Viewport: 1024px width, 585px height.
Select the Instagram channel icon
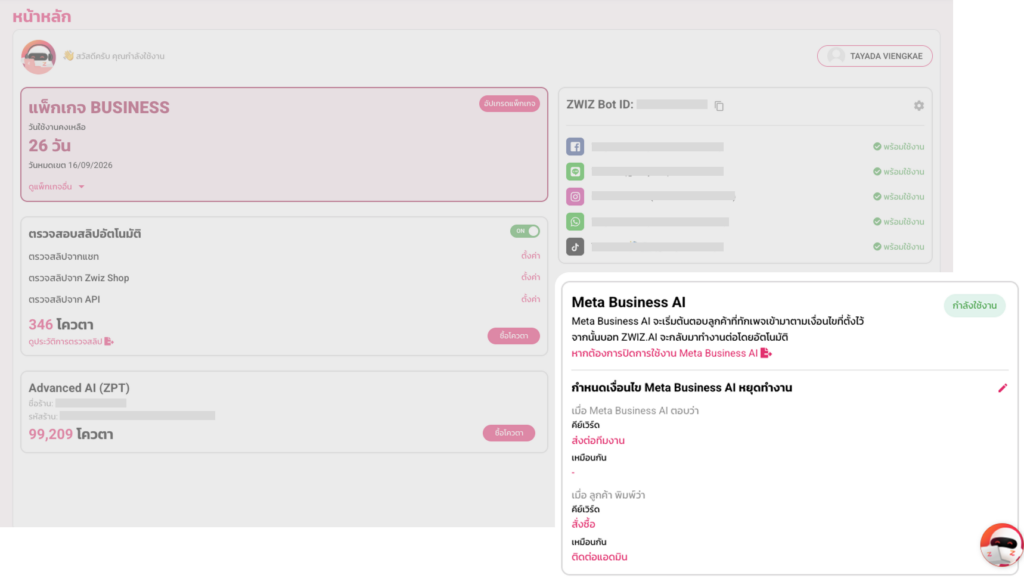[575, 197]
